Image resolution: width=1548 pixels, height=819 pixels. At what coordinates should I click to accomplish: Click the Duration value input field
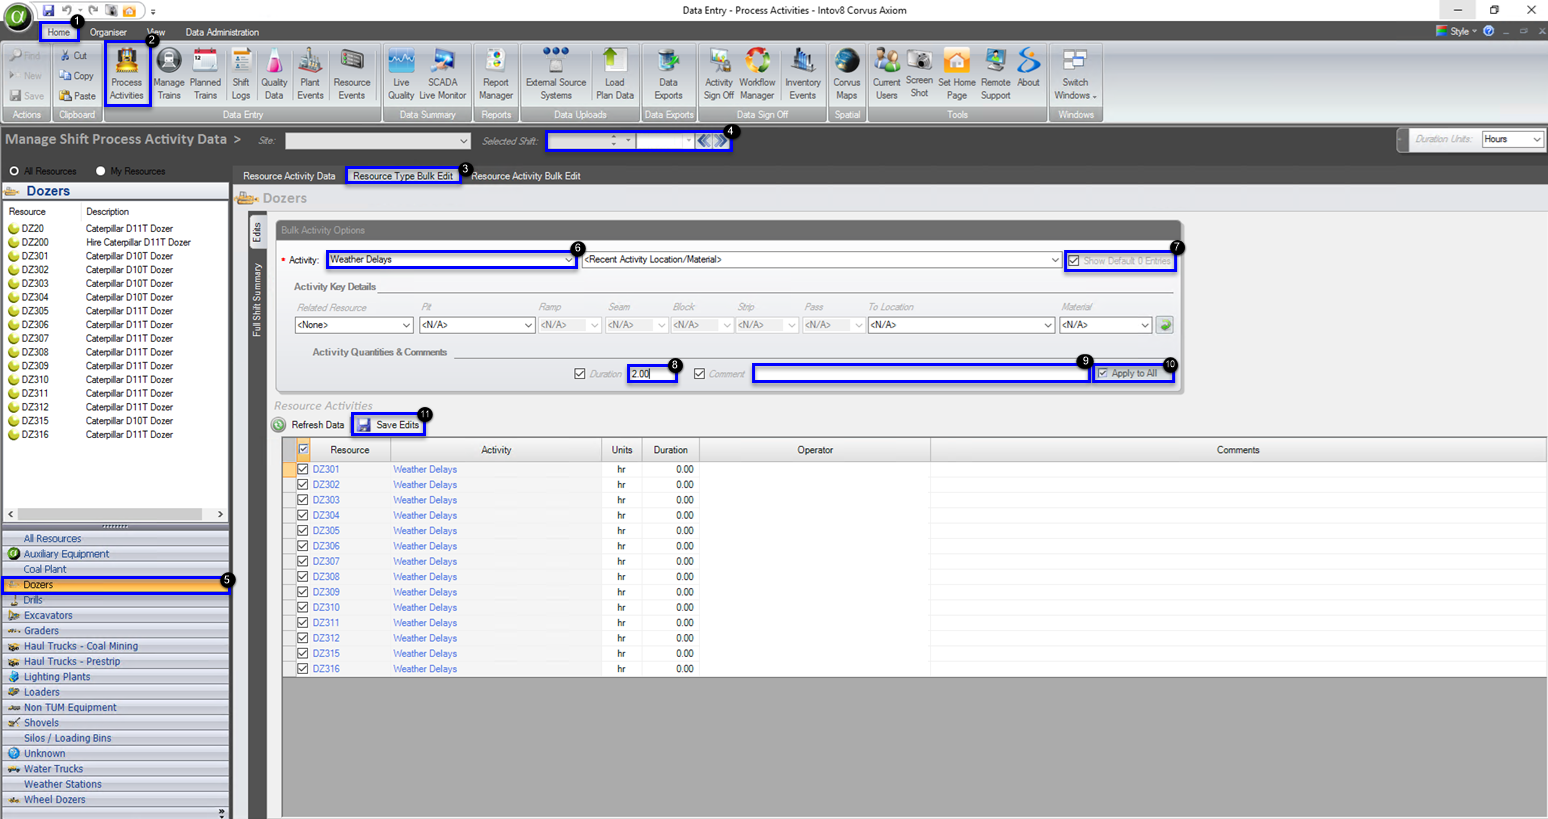[651, 374]
